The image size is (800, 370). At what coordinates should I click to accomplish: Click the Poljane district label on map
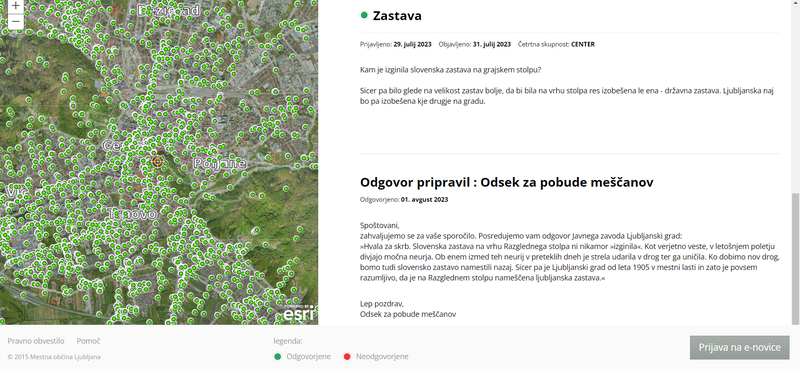tap(219, 163)
